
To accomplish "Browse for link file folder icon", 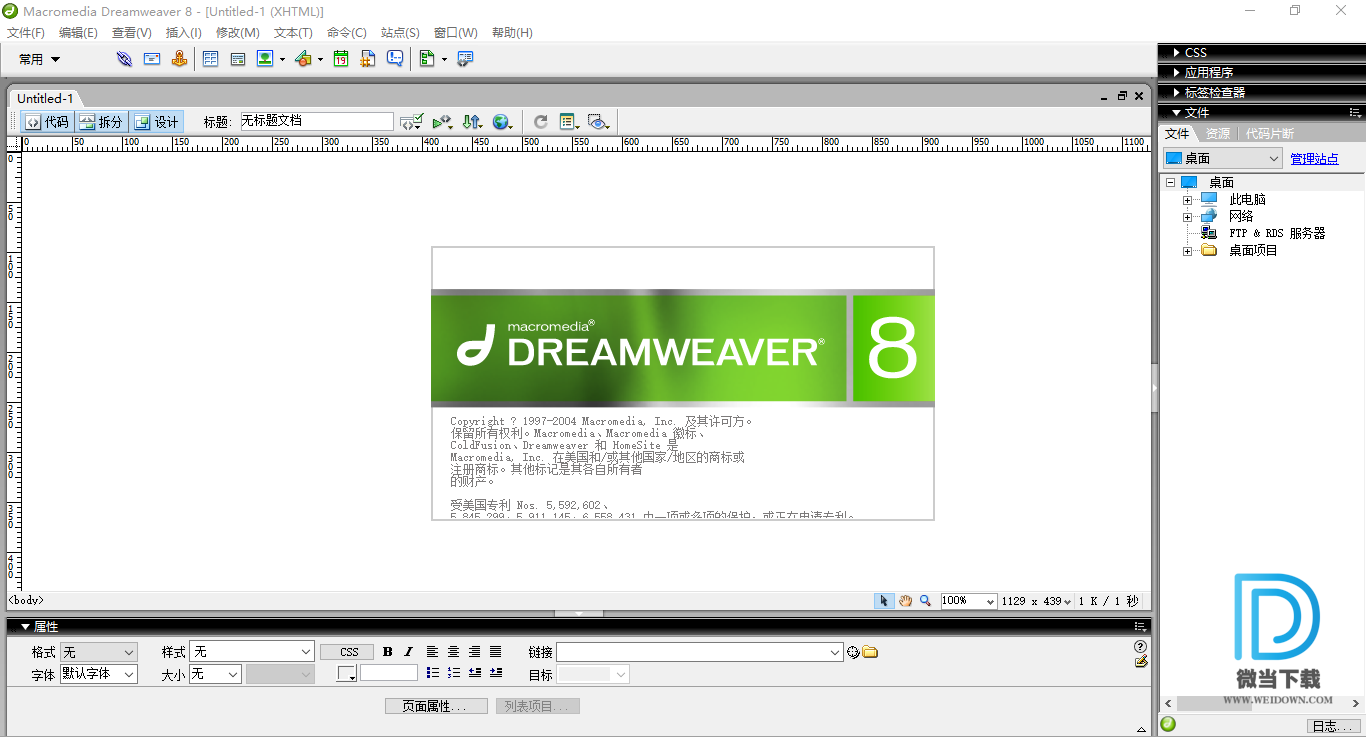I will 870,652.
